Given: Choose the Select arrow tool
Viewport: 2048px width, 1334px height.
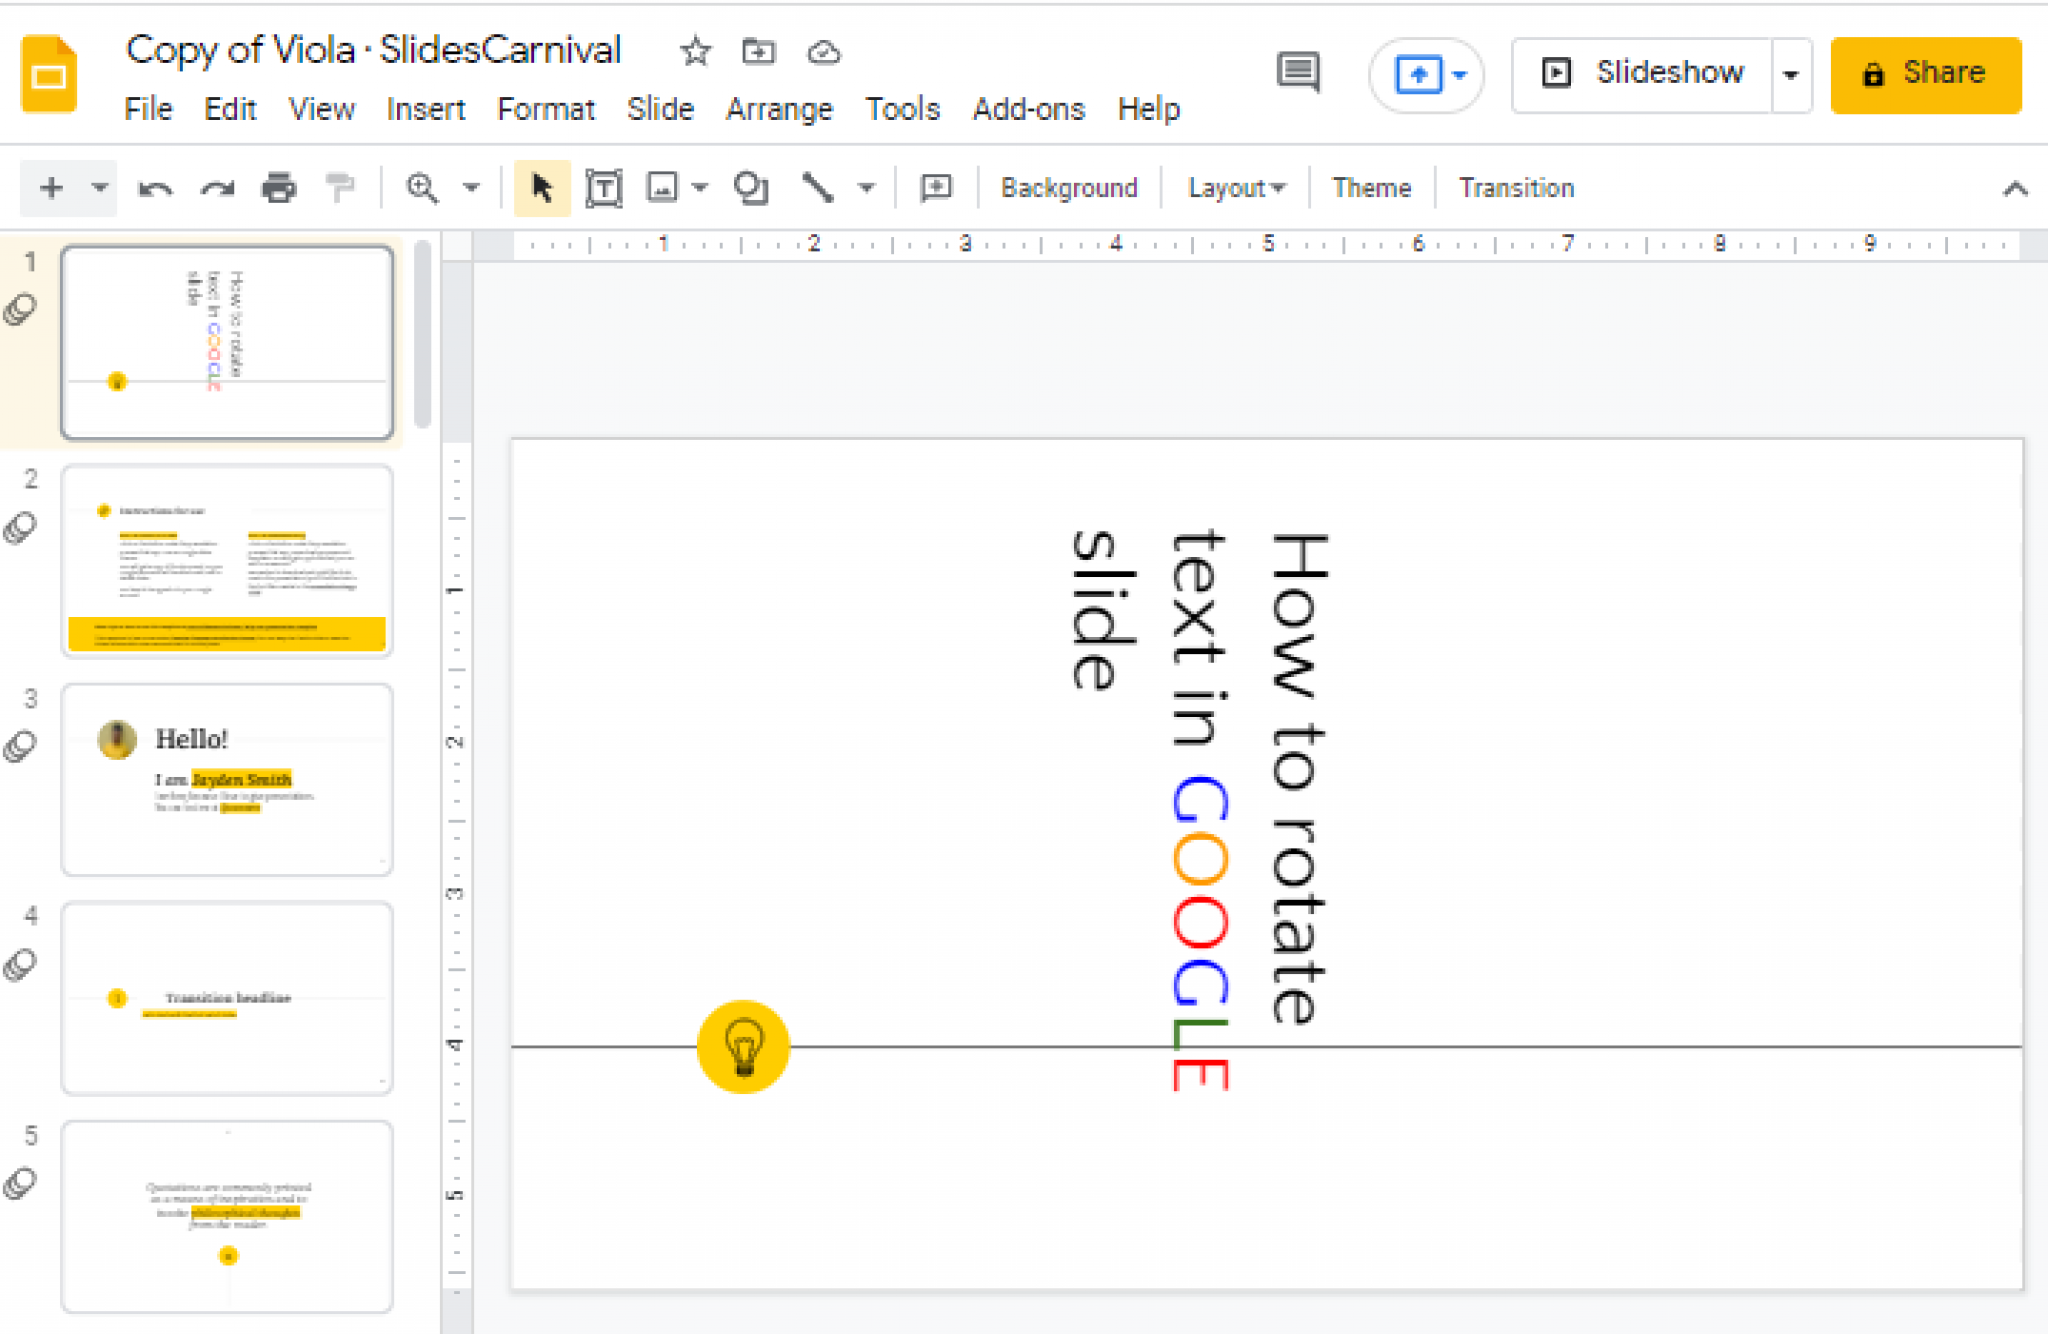Looking at the screenshot, I should point(542,187).
